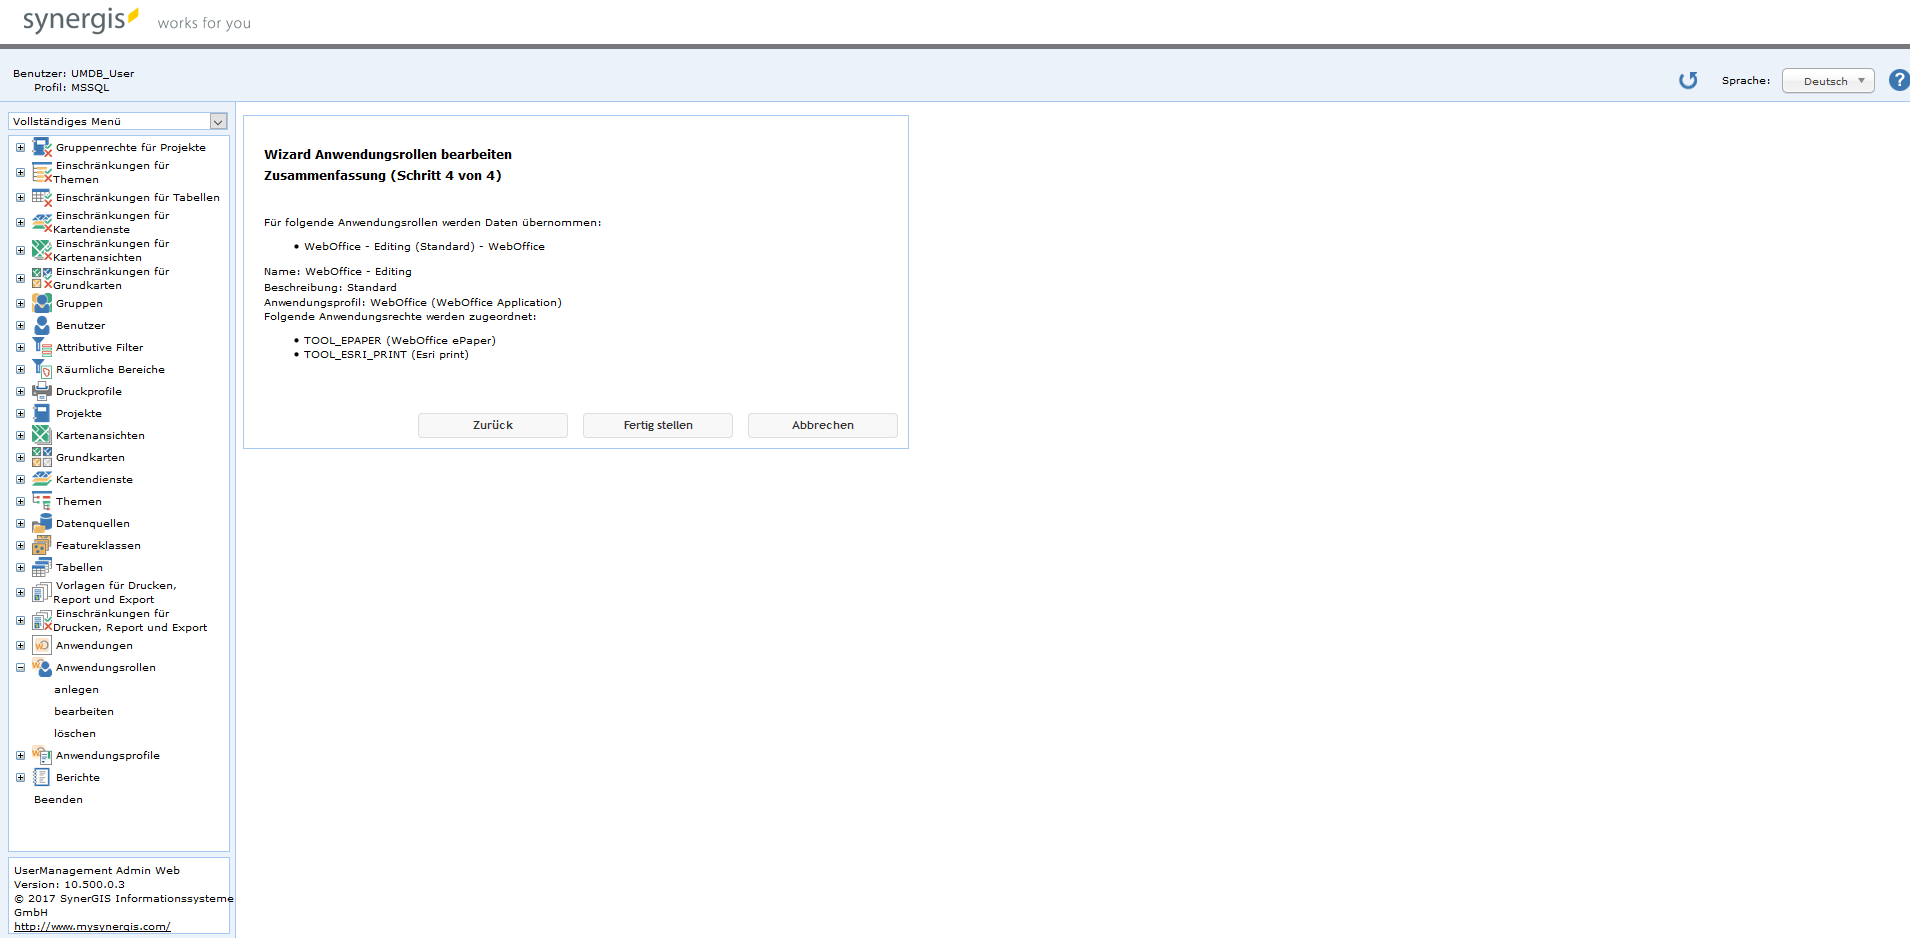Collapse the Anwendungsrollen tree node
Viewport: 1910px width, 938px height.
(x=19, y=667)
